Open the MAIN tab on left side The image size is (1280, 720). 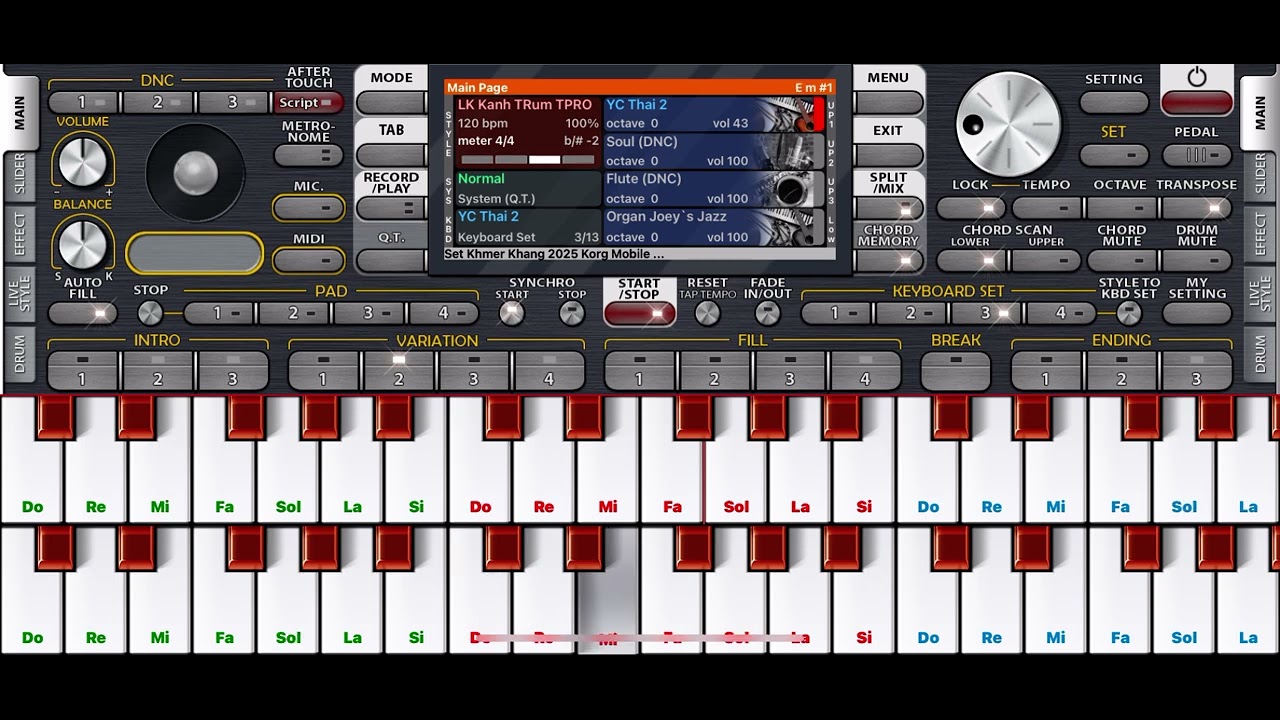19,113
